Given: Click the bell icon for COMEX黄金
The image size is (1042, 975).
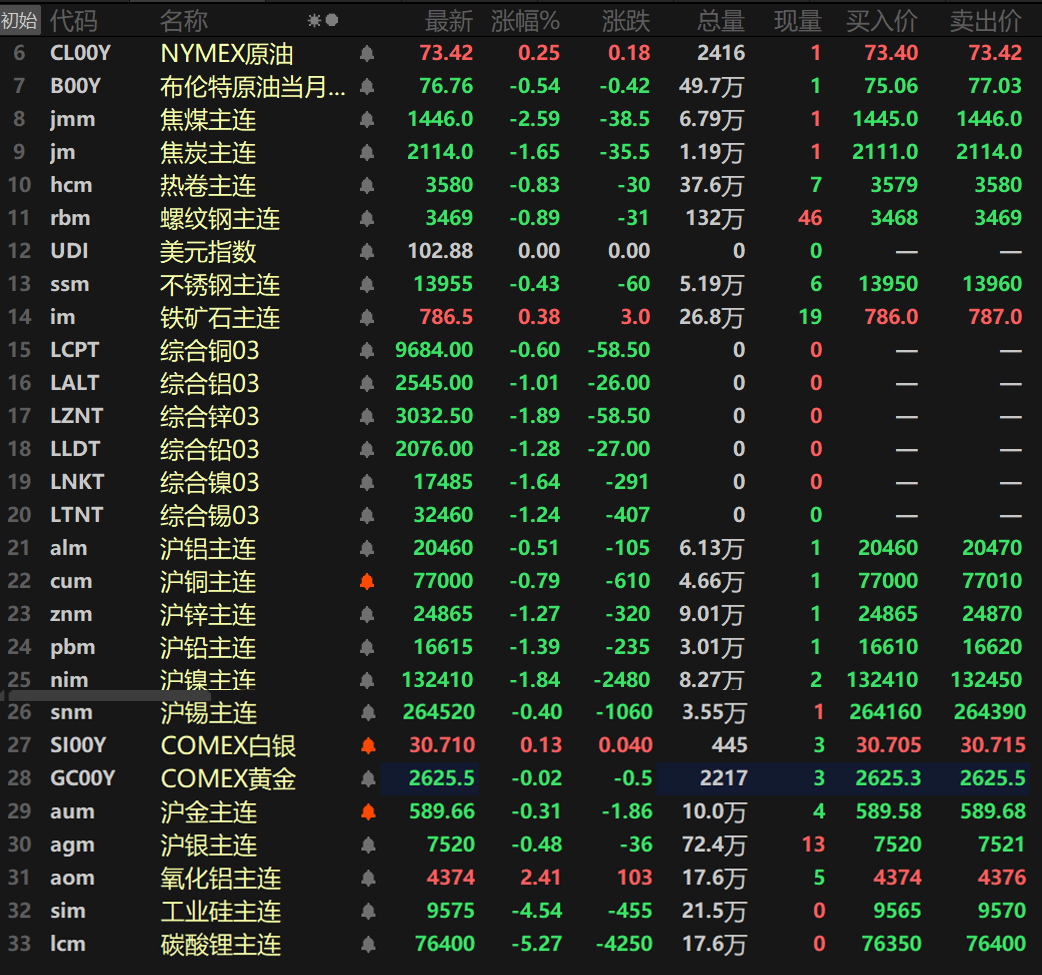Looking at the screenshot, I should click(x=366, y=779).
